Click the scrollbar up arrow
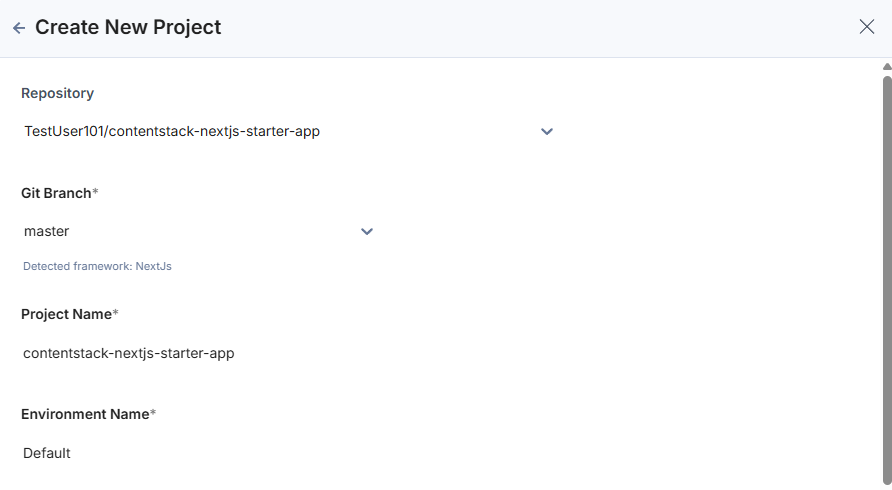Viewport: 892px width, 490px height. (887, 67)
